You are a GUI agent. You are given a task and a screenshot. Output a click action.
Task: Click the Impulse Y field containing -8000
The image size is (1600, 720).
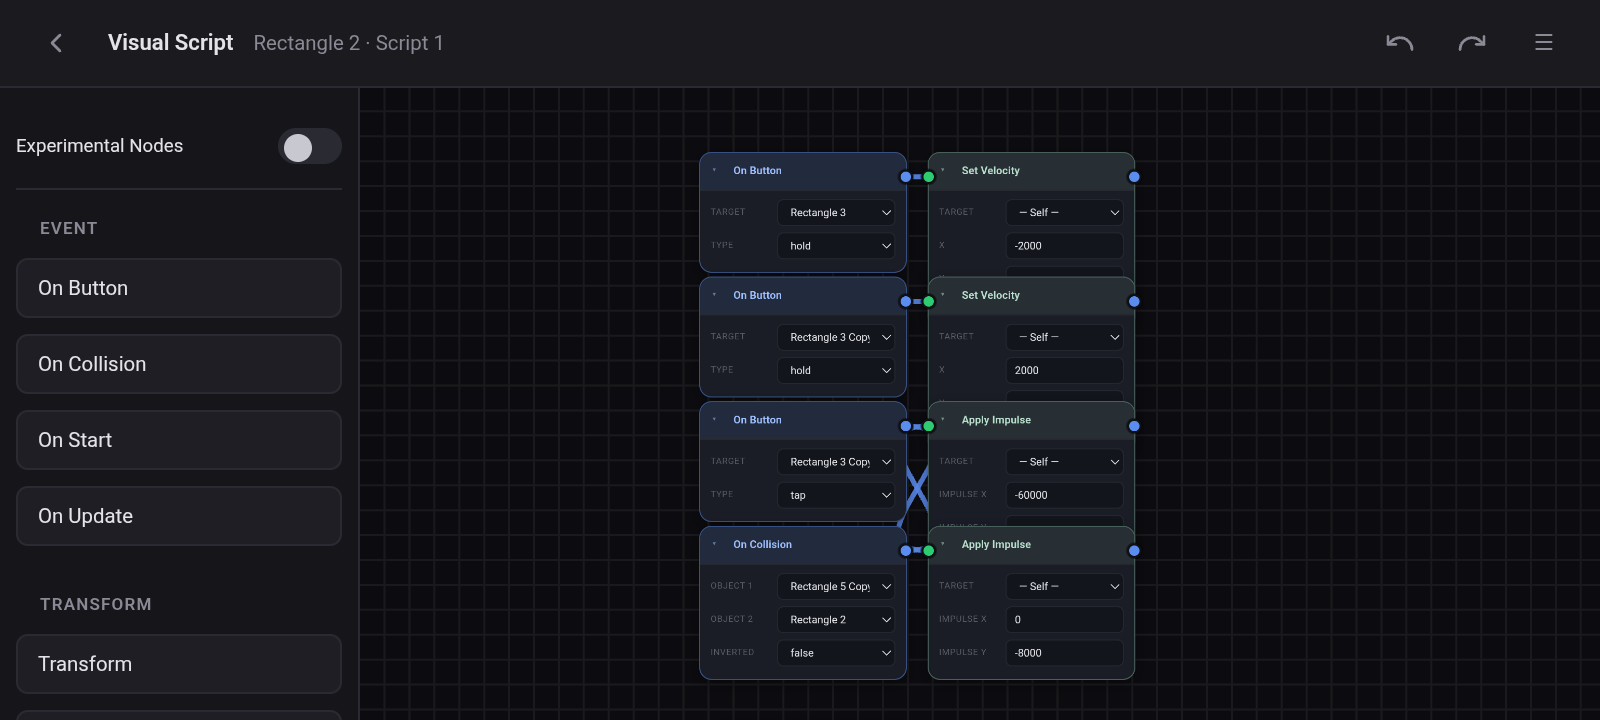pos(1064,652)
